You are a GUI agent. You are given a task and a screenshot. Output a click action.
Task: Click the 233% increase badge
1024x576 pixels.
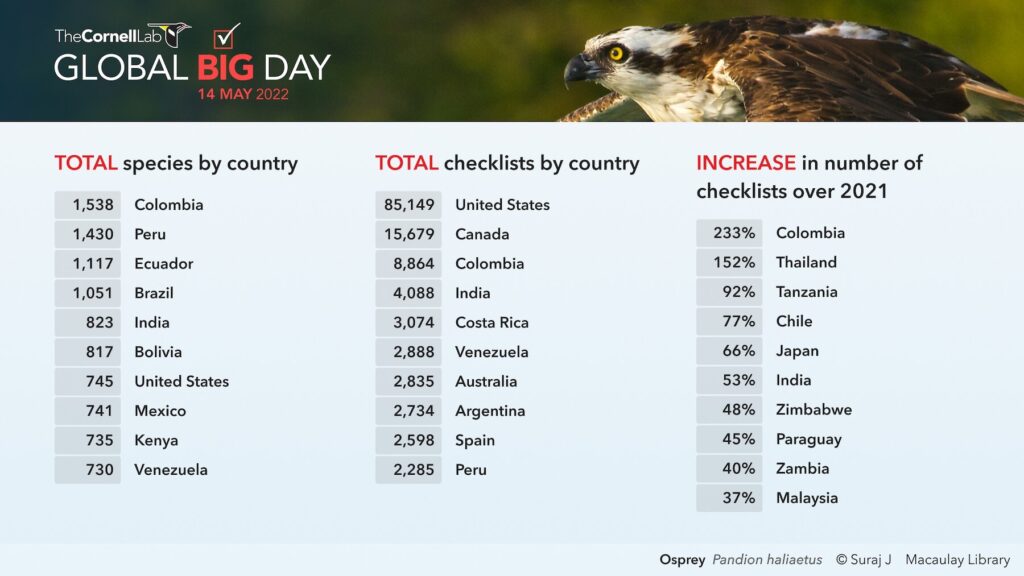coord(729,233)
